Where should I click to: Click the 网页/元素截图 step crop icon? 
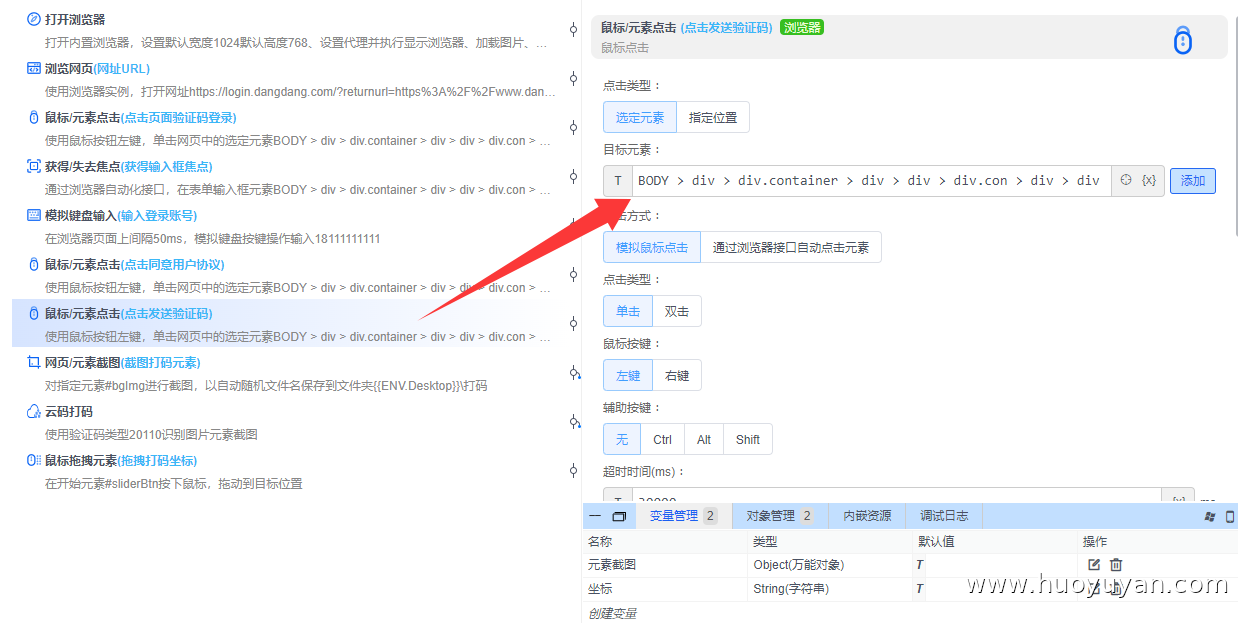coord(34,362)
